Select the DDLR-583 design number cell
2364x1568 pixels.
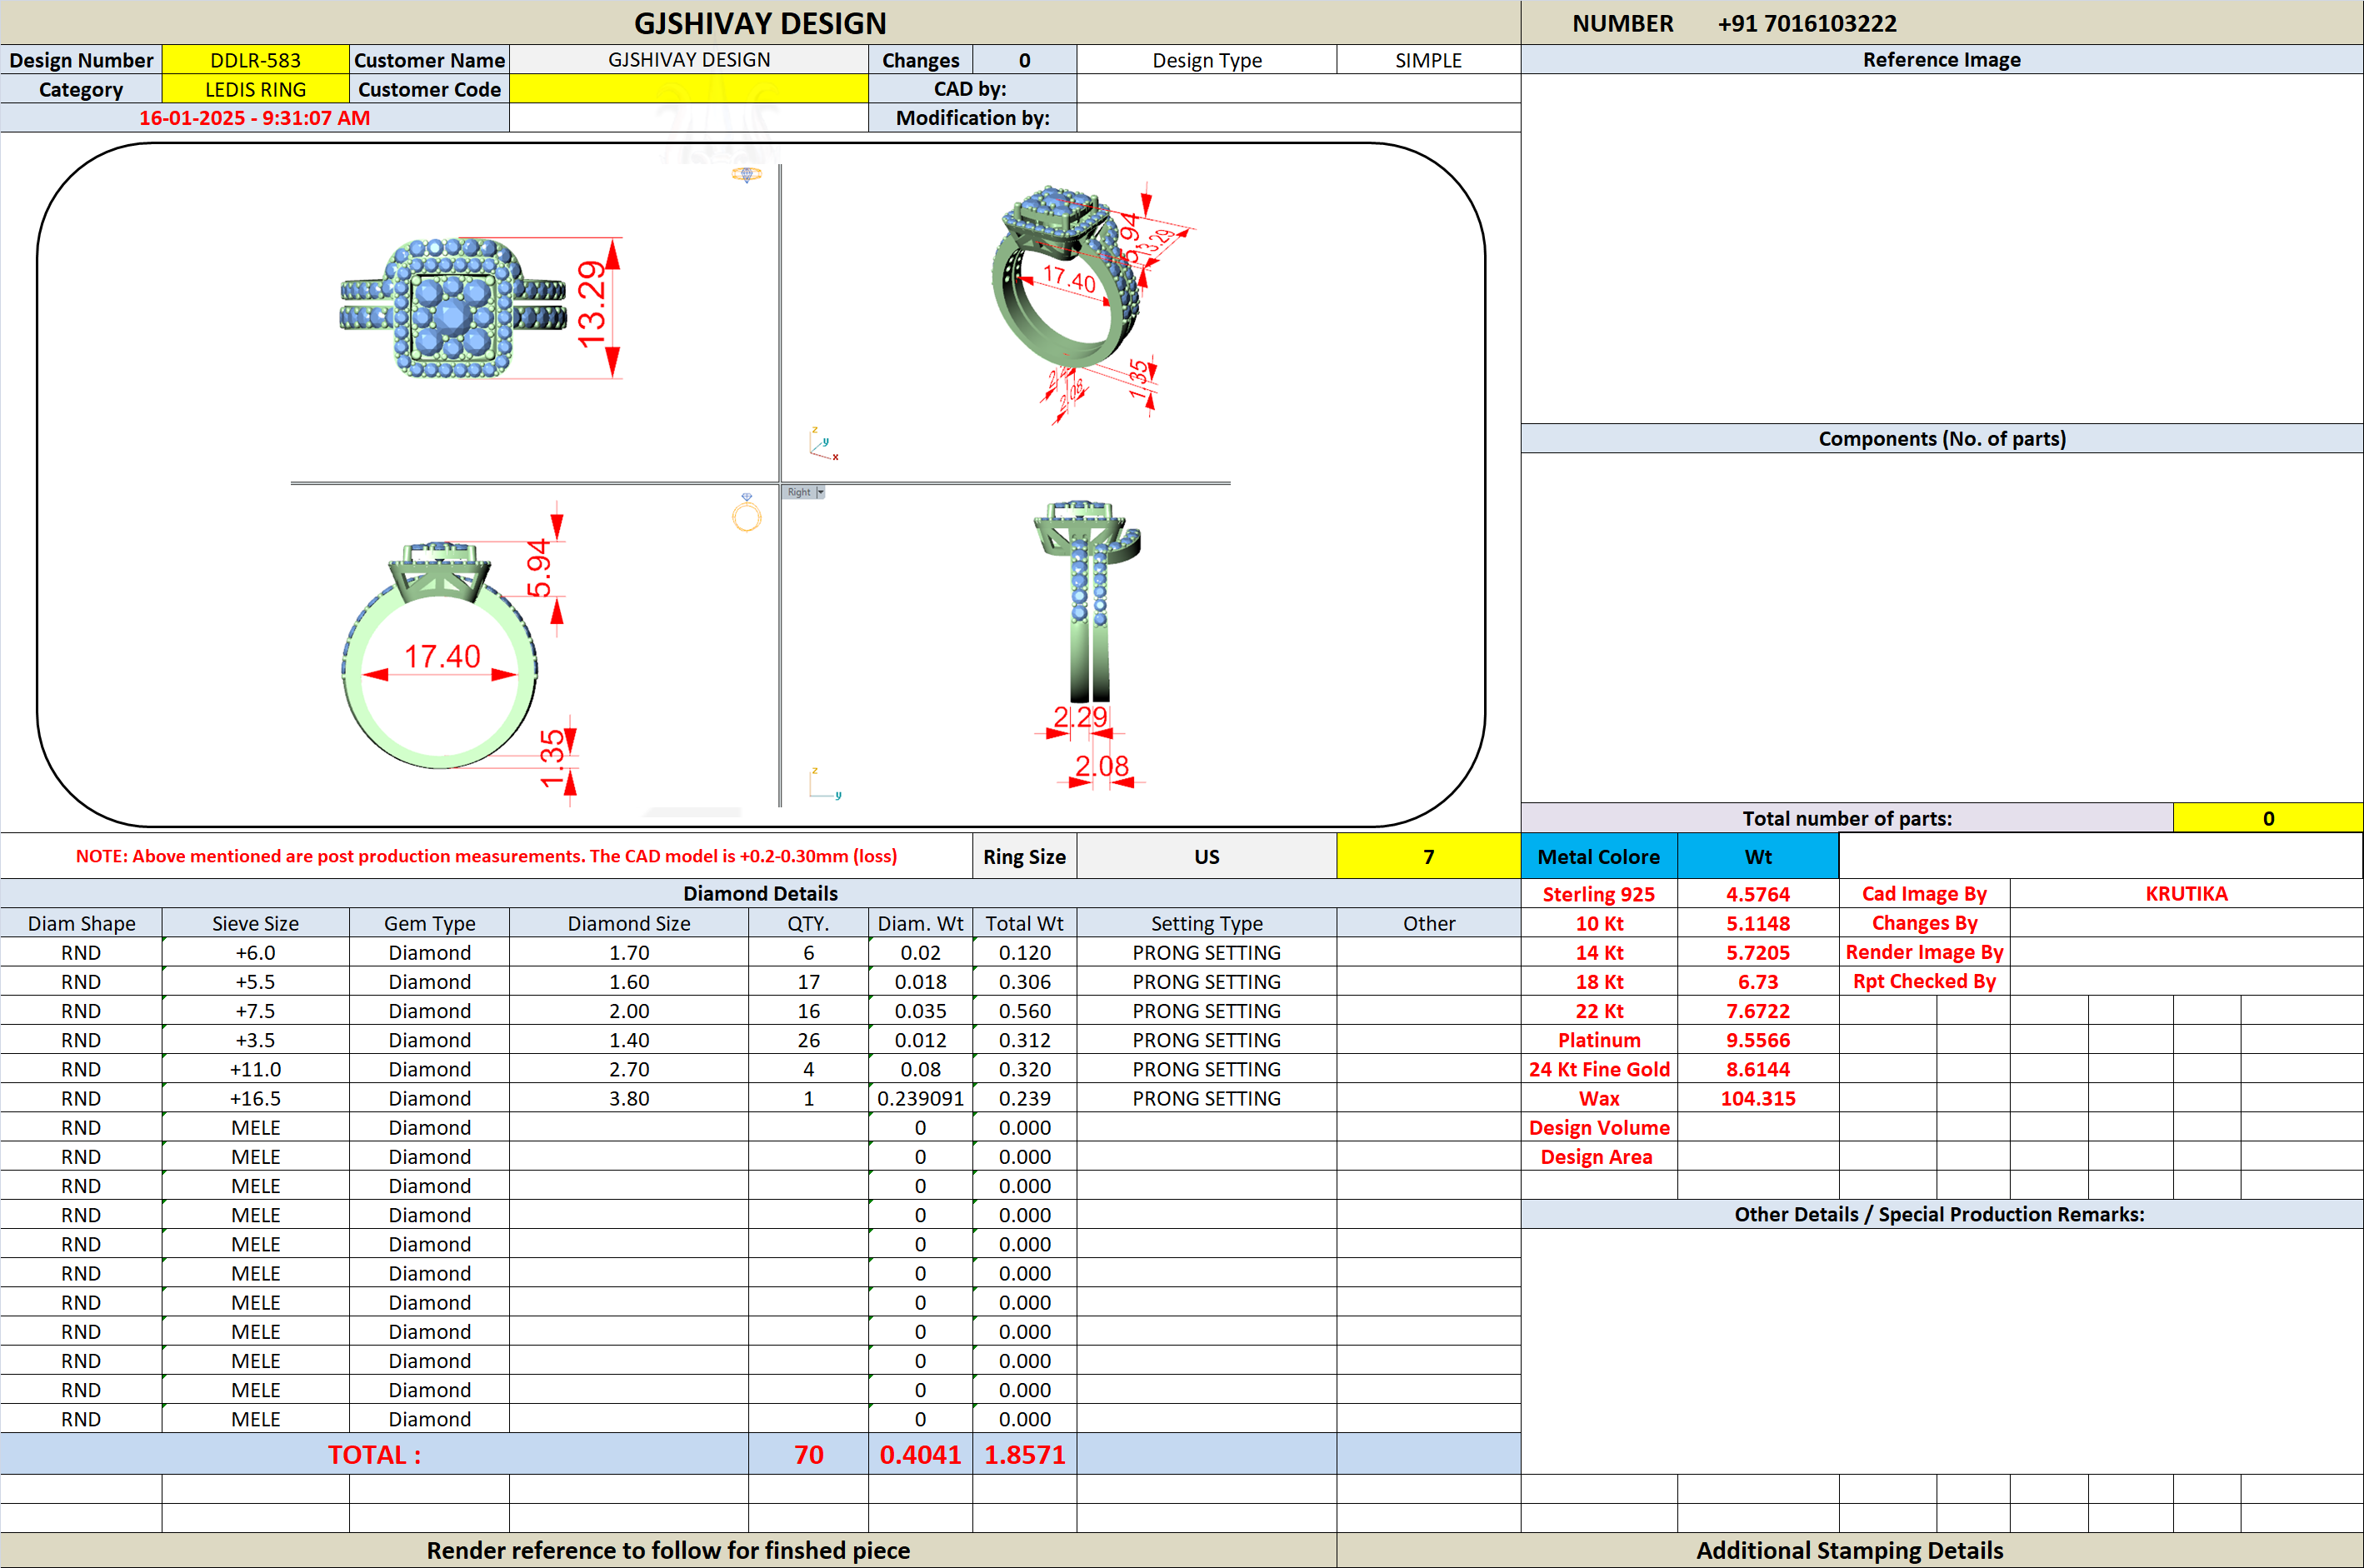[255, 60]
